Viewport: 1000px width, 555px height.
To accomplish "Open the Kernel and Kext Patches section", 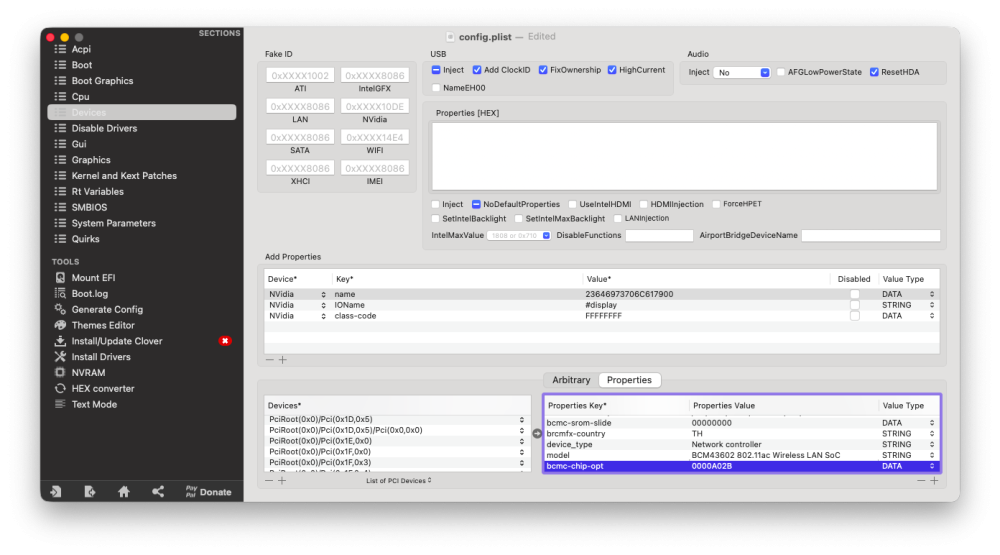I will pyautogui.click(x=124, y=176).
